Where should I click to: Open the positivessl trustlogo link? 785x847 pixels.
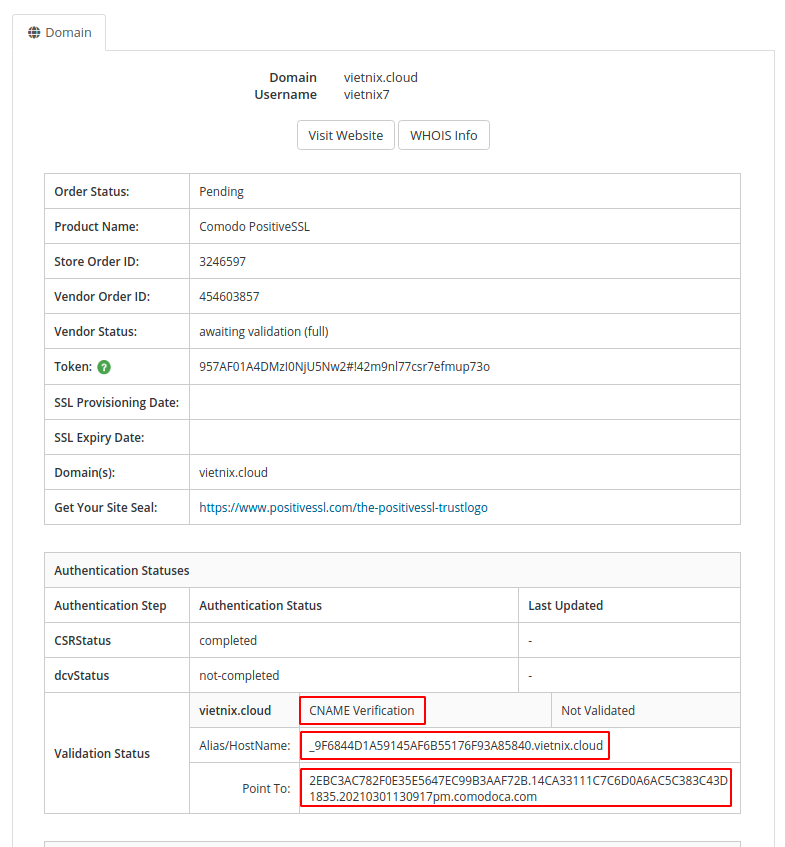click(343, 508)
